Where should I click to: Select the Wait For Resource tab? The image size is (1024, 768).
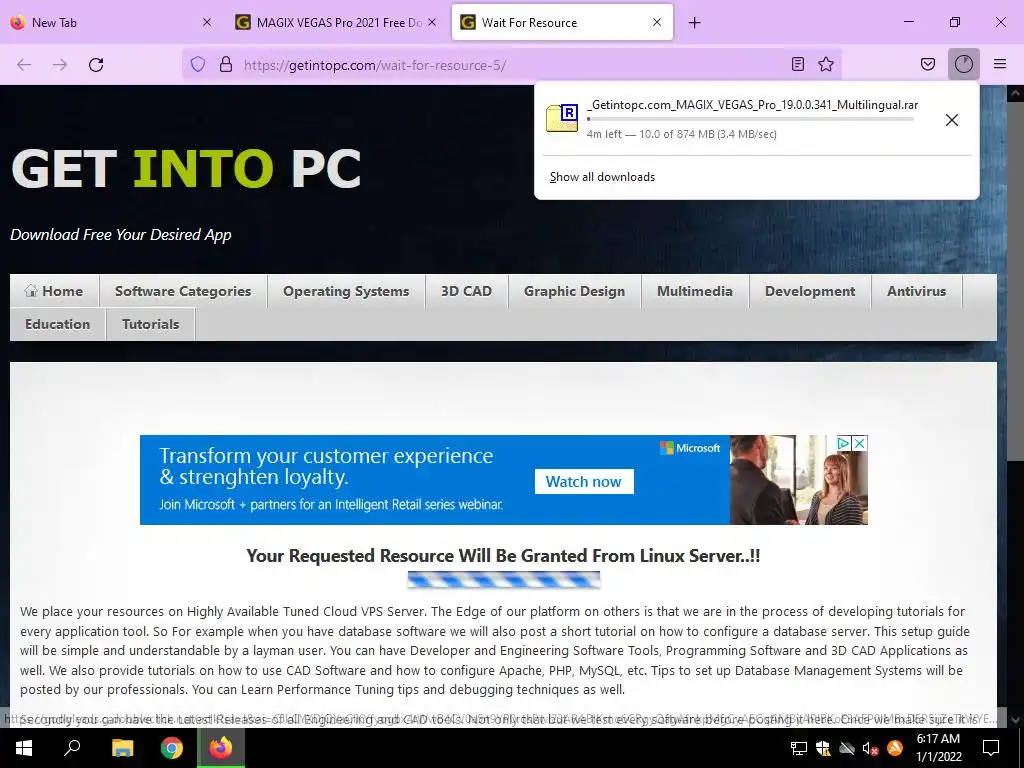(x=562, y=22)
